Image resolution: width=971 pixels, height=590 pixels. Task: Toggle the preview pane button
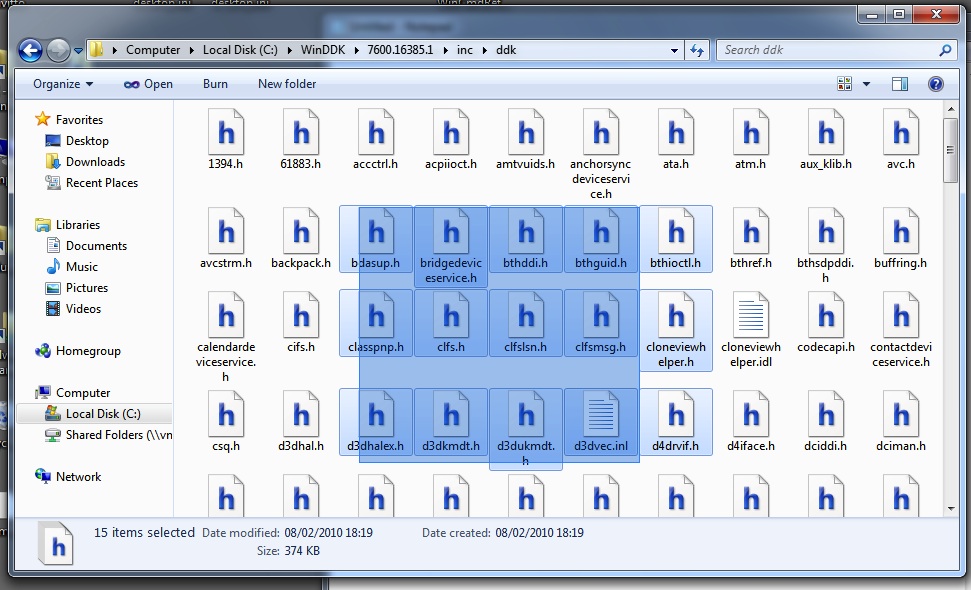[900, 84]
